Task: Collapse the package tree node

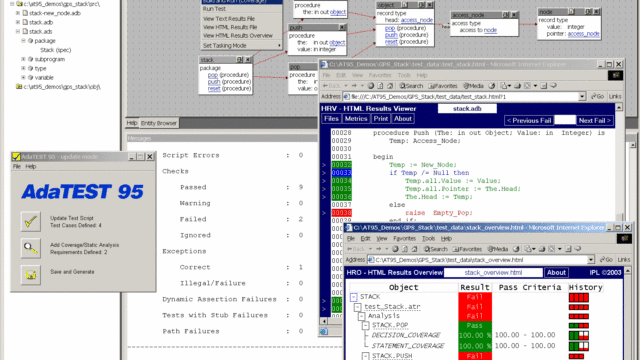Action: click(x=23, y=41)
